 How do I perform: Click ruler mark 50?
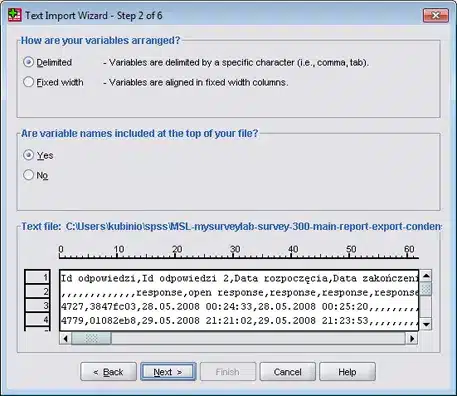[x=351, y=249]
